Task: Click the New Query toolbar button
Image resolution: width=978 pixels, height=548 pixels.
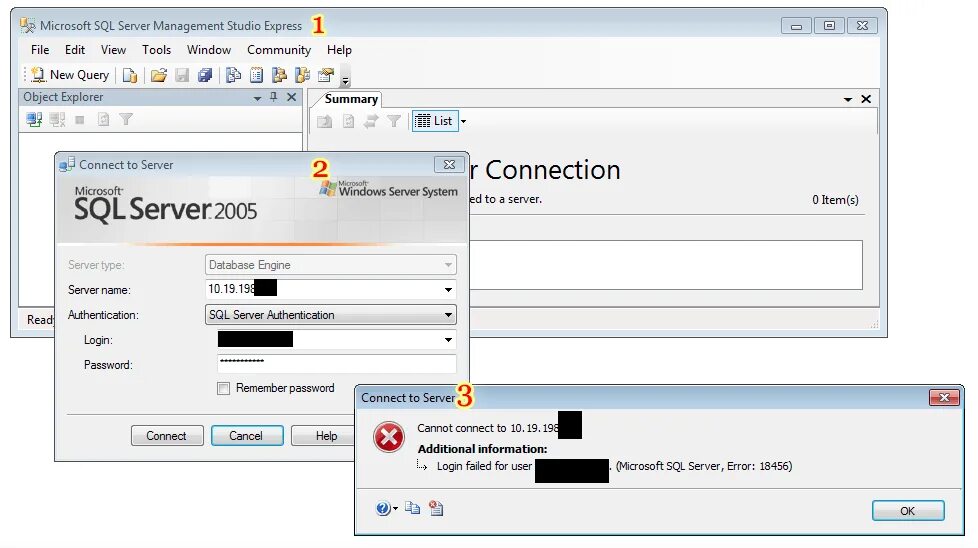Action: pos(70,75)
